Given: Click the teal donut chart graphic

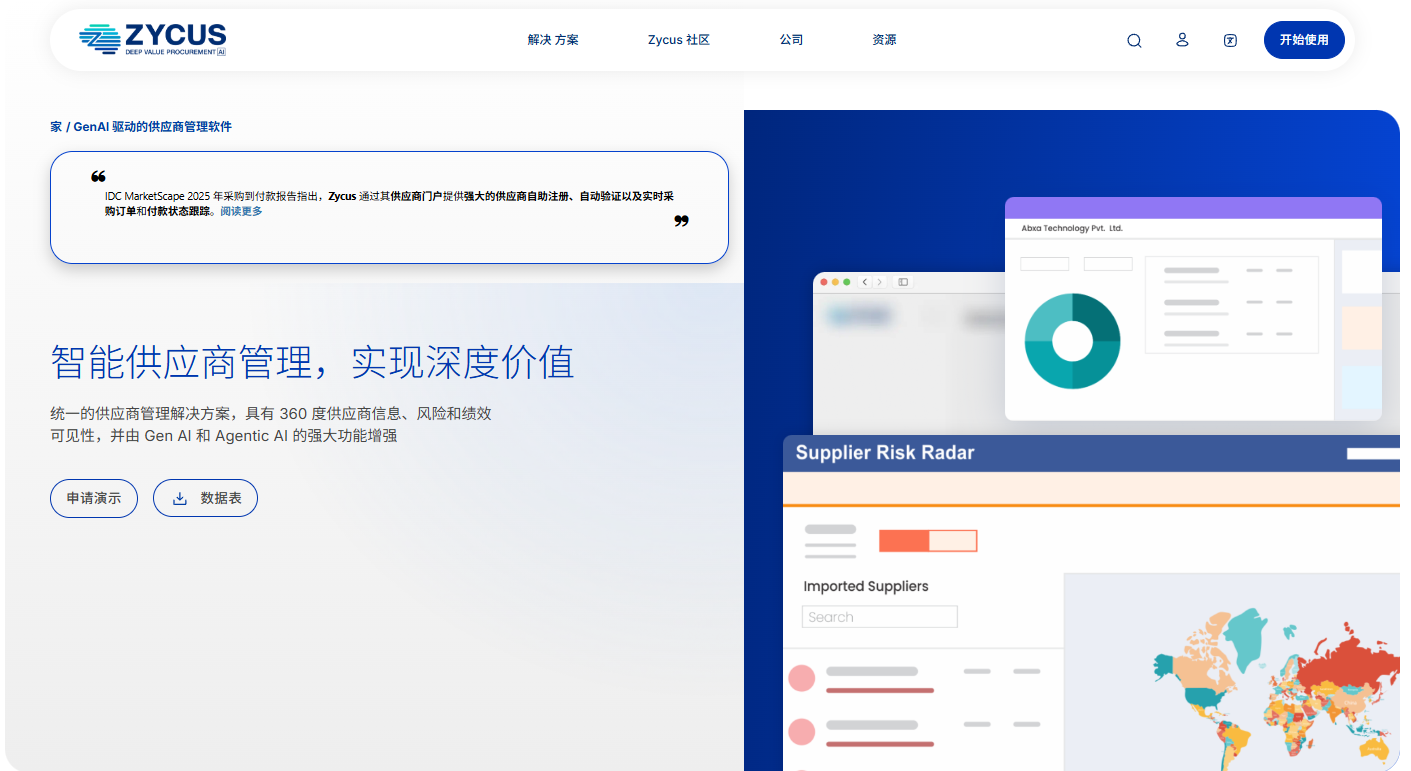Looking at the screenshot, I should 1072,341.
